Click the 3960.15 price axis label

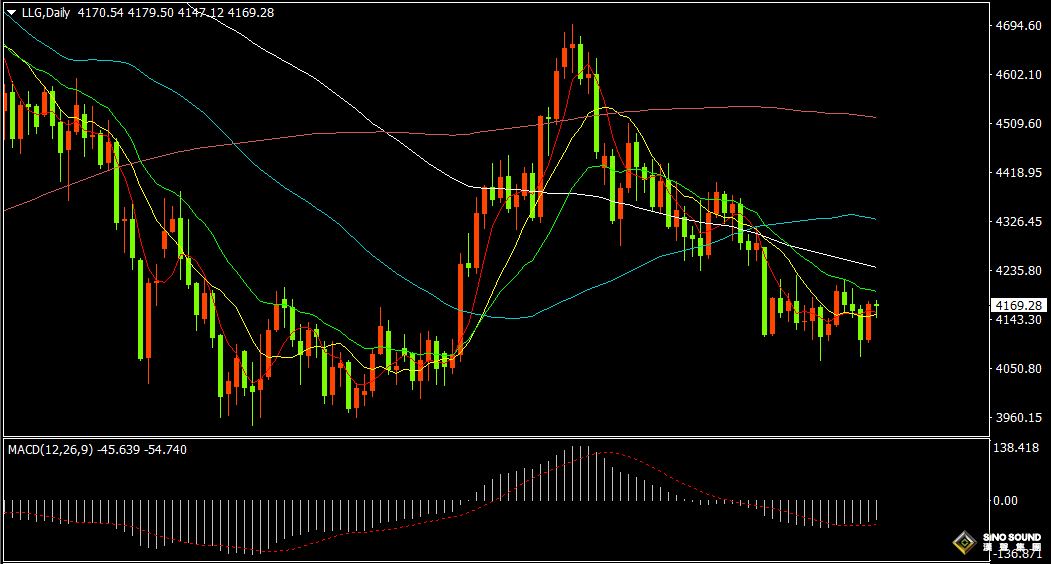tap(1019, 417)
